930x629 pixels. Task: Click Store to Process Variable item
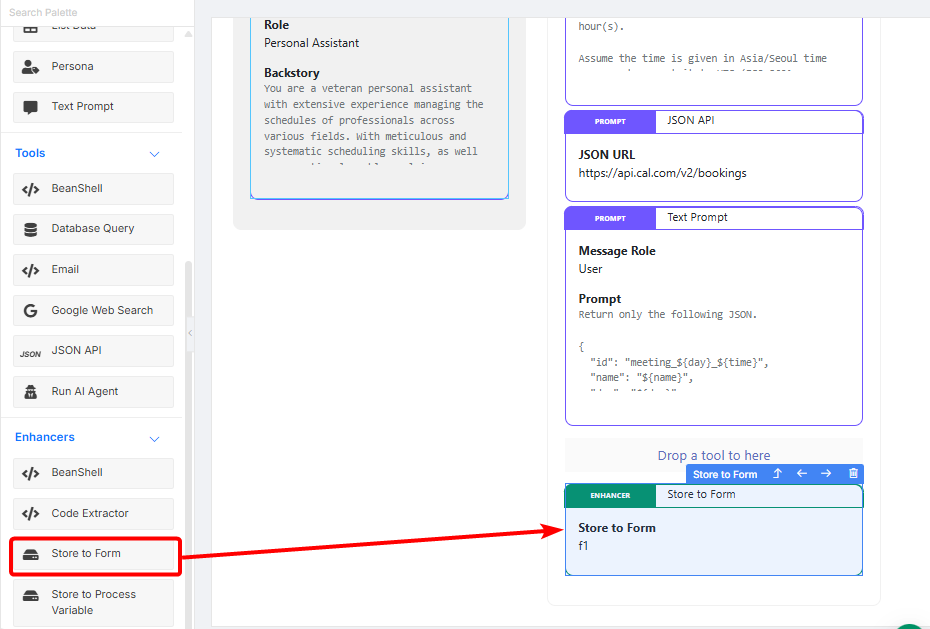[94, 602]
